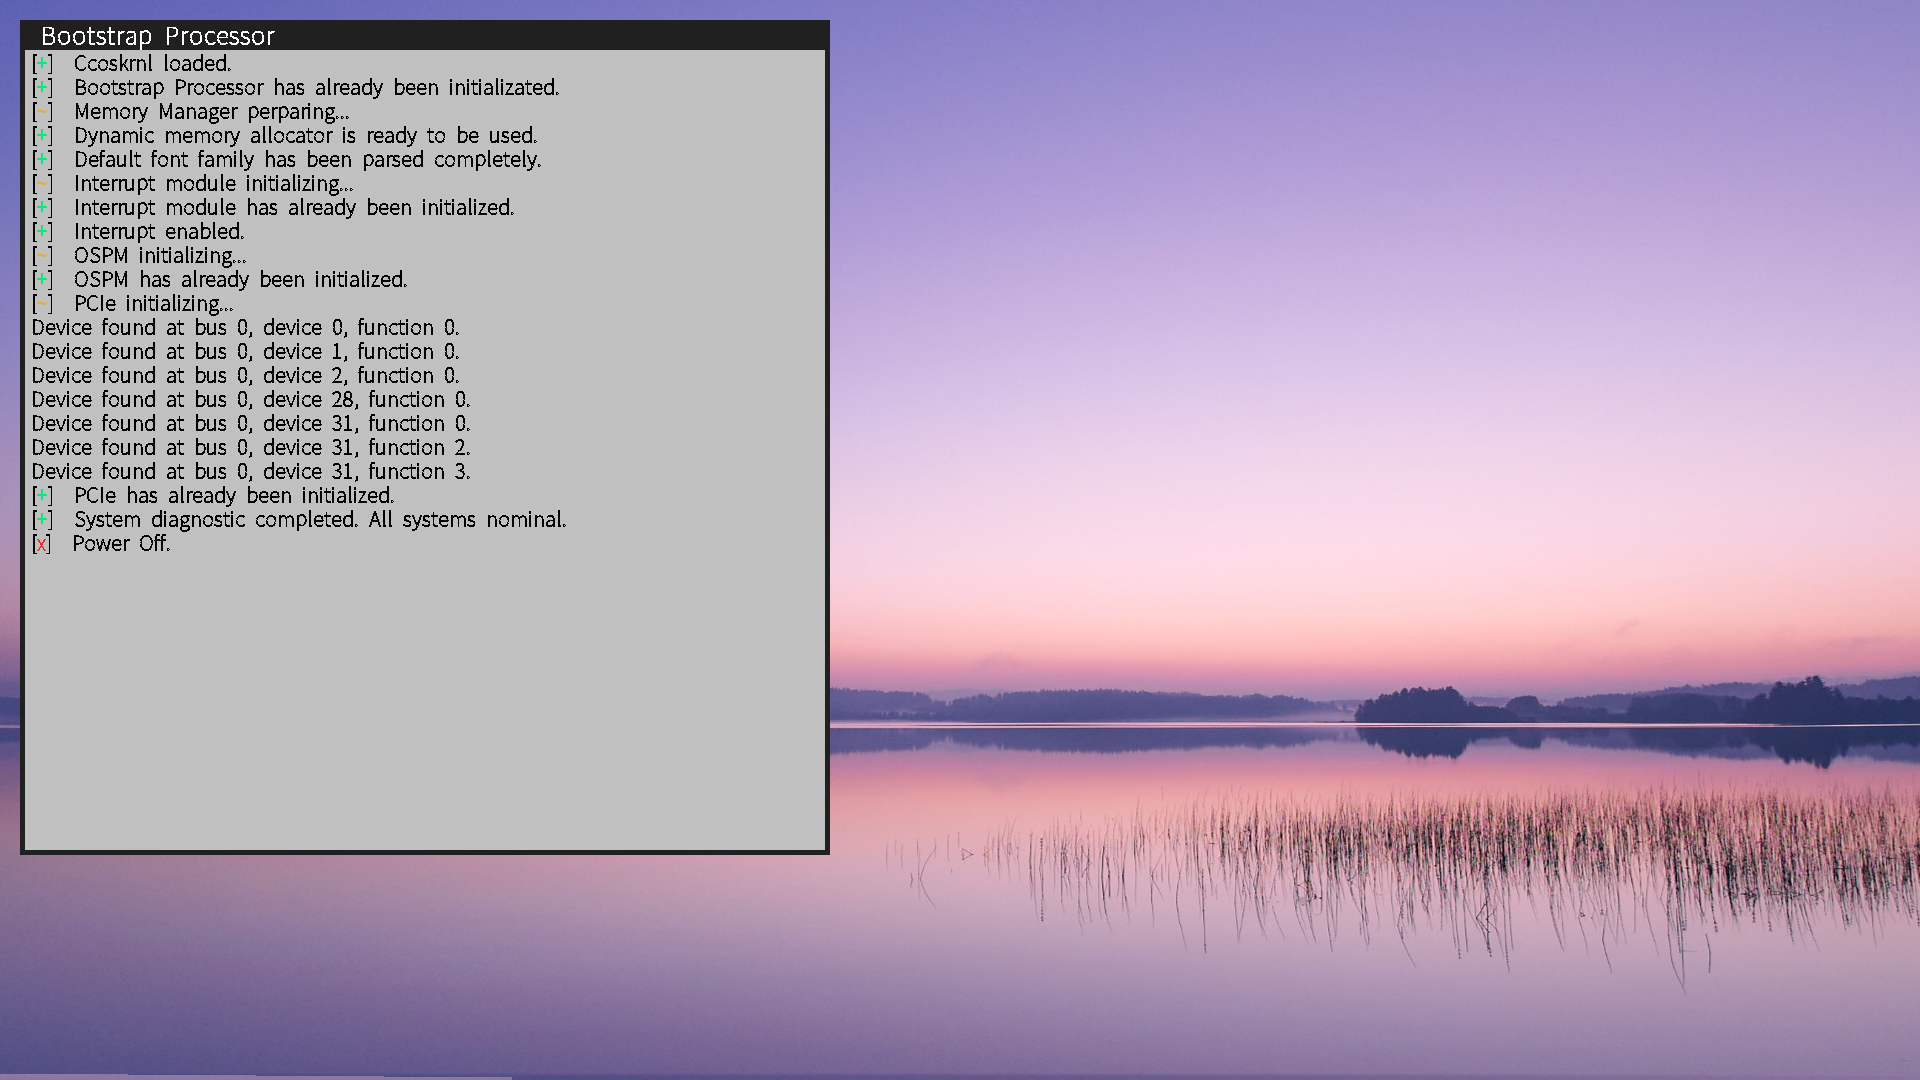Viewport: 1920px width, 1080px height.
Task: Select the Power Off log entry text
Action: coord(121,544)
